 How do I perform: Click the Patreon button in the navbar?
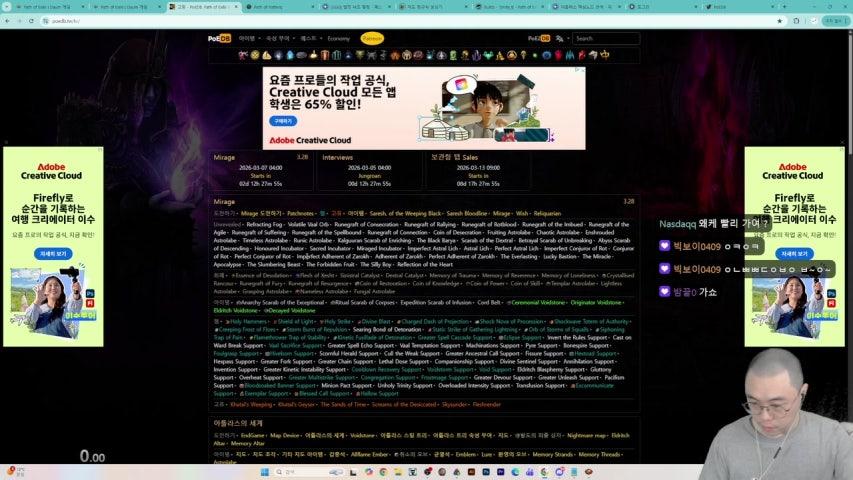[372, 38]
